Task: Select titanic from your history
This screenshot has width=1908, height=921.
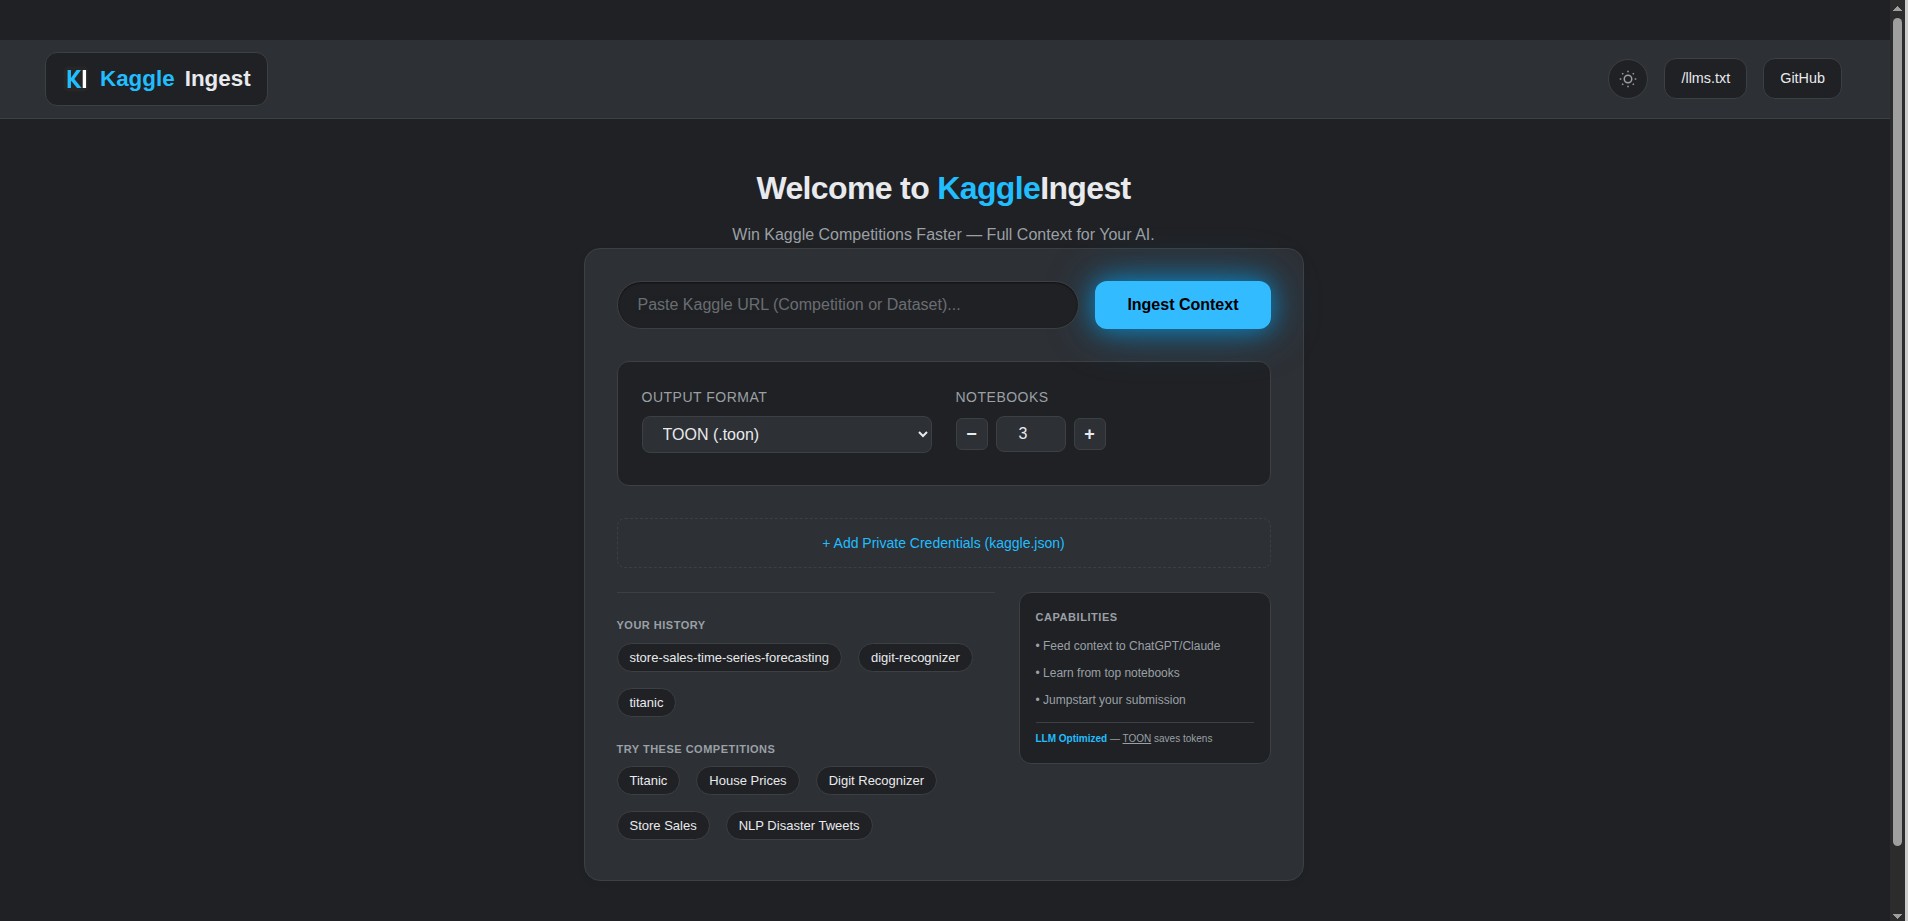Action: [646, 702]
